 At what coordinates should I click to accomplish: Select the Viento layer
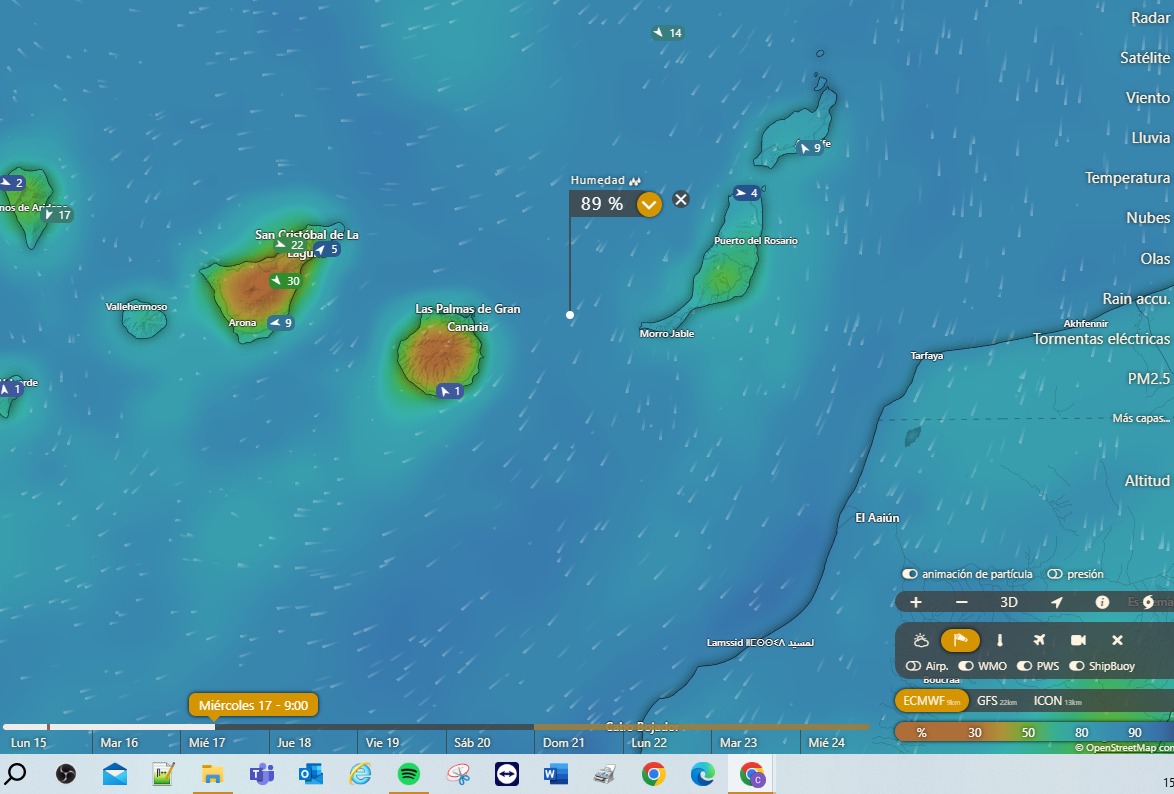click(x=1148, y=97)
